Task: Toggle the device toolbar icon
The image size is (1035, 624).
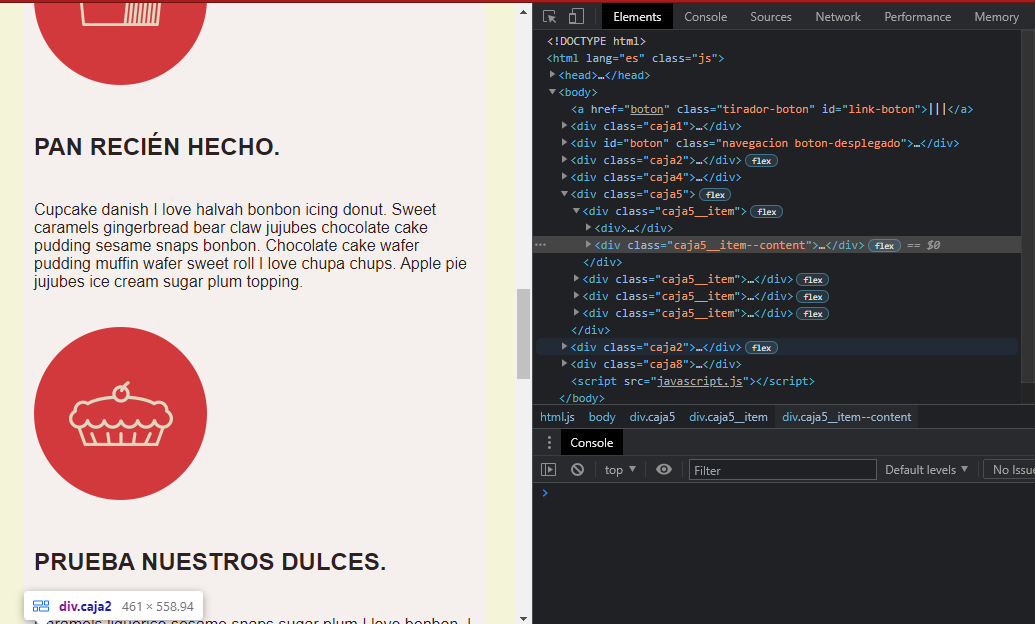Action: (x=576, y=17)
